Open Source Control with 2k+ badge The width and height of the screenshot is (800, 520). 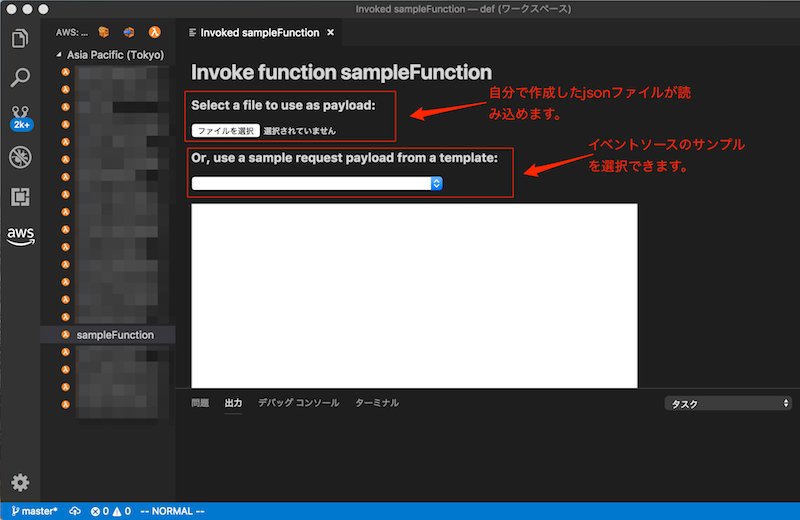point(21,118)
